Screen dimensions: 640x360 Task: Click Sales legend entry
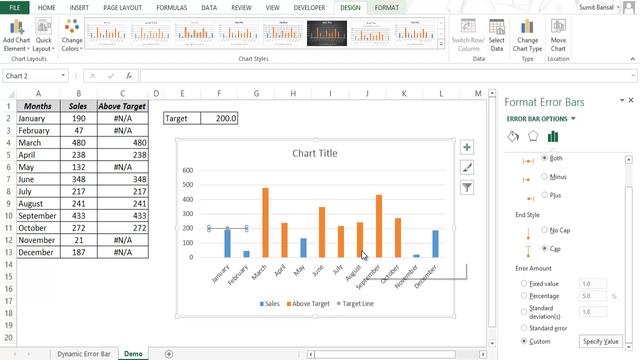269,304
